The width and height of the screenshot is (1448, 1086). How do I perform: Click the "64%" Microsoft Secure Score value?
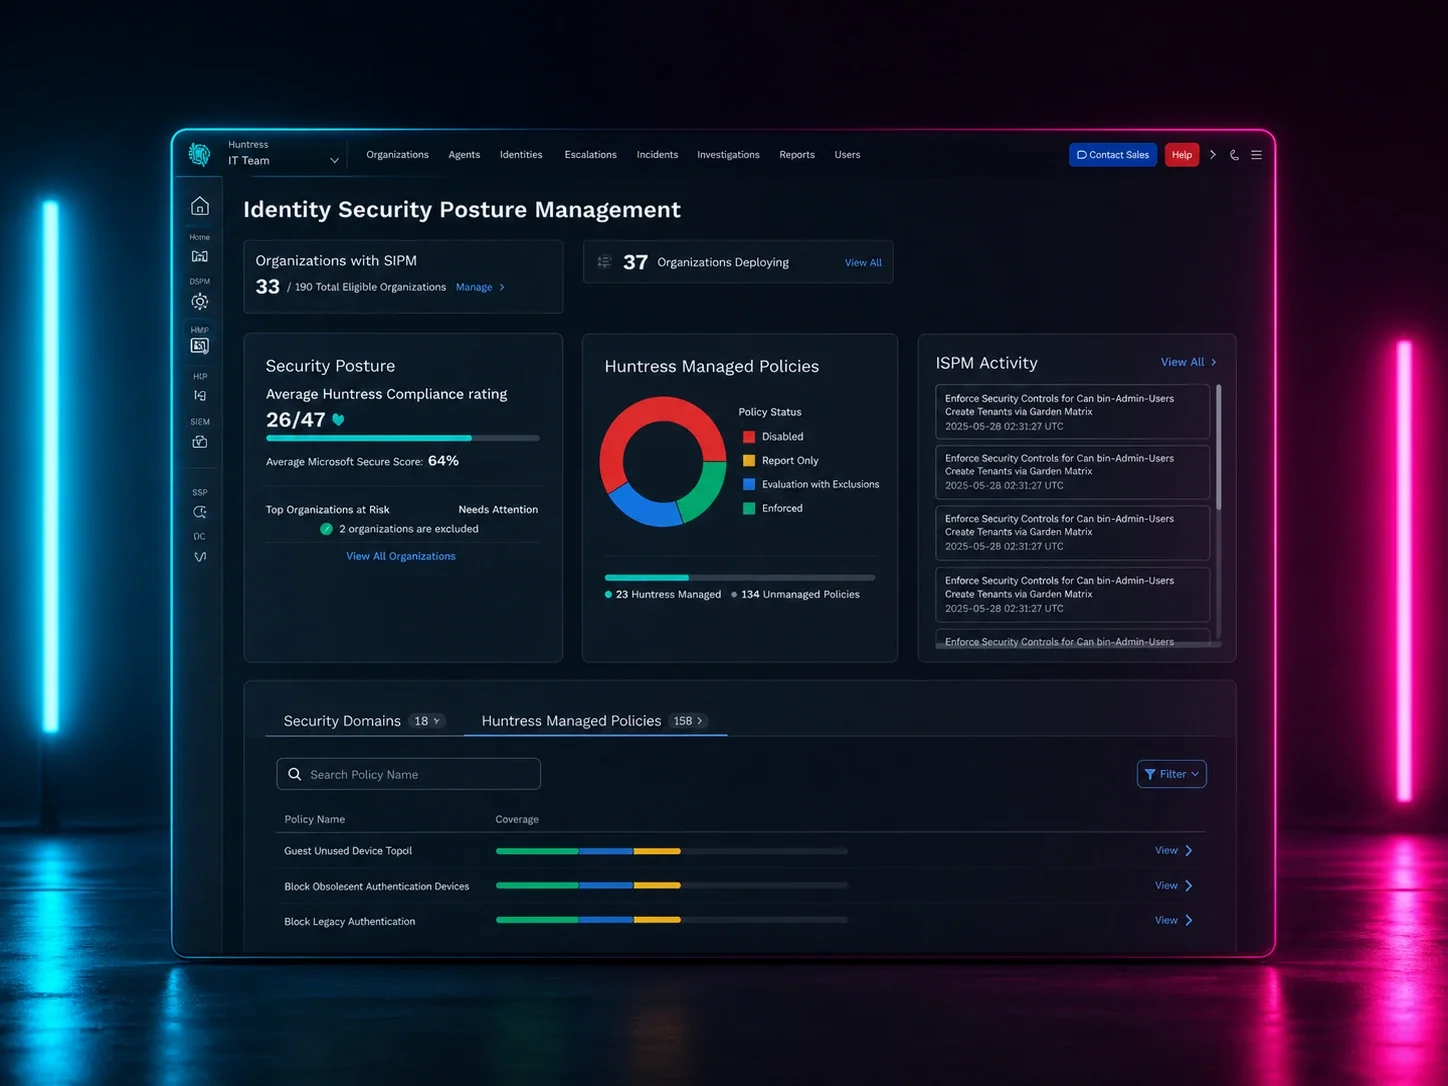[443, 461]
